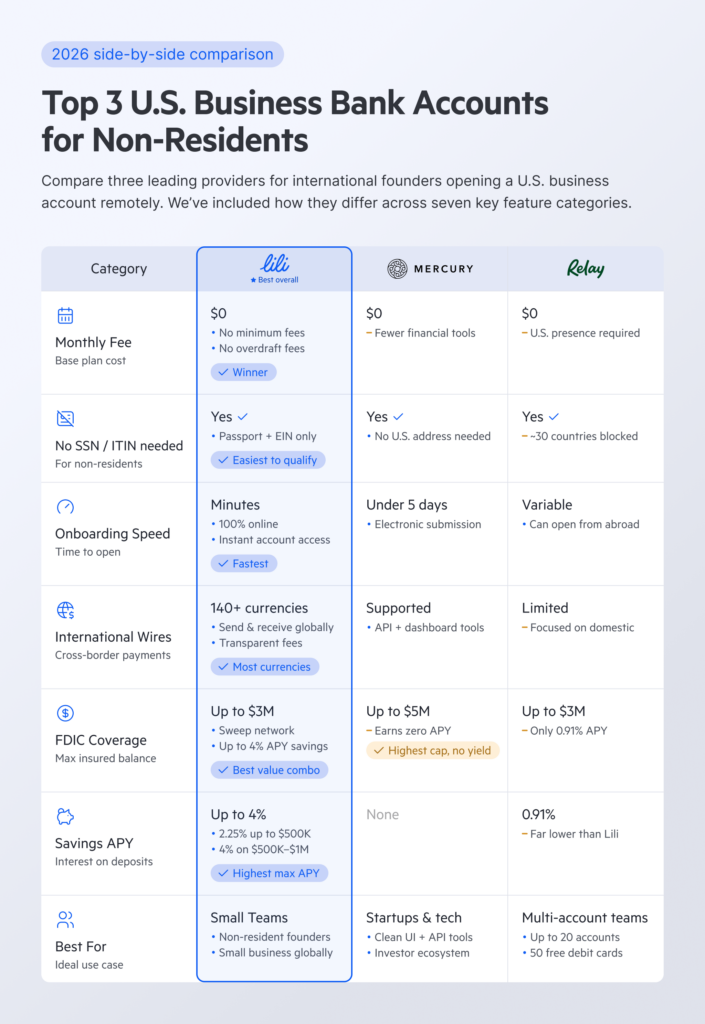Click the Best value combo badge
This screenshot has width=705, height=1024.
(269, 770)
